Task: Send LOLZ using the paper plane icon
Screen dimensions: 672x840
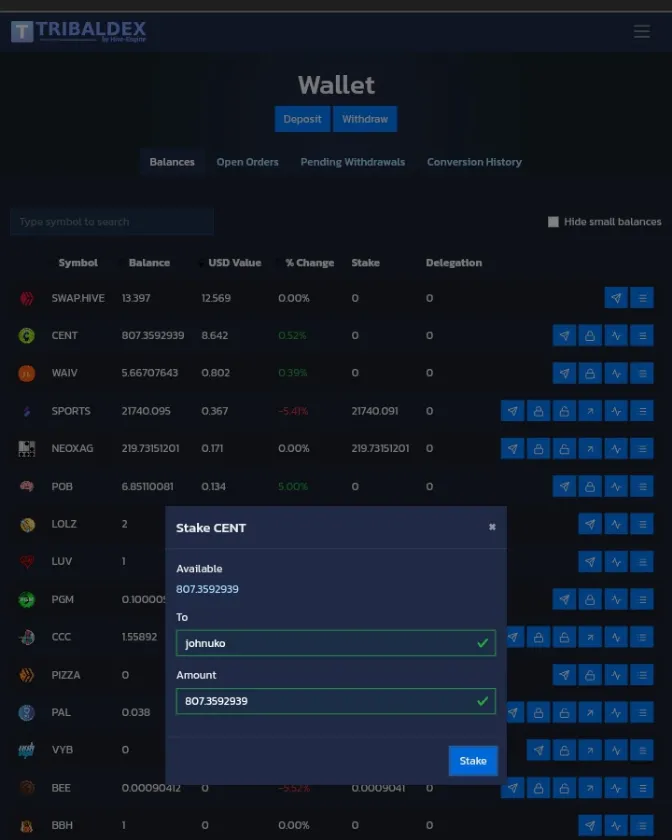Action: click(x=590, y=524)
